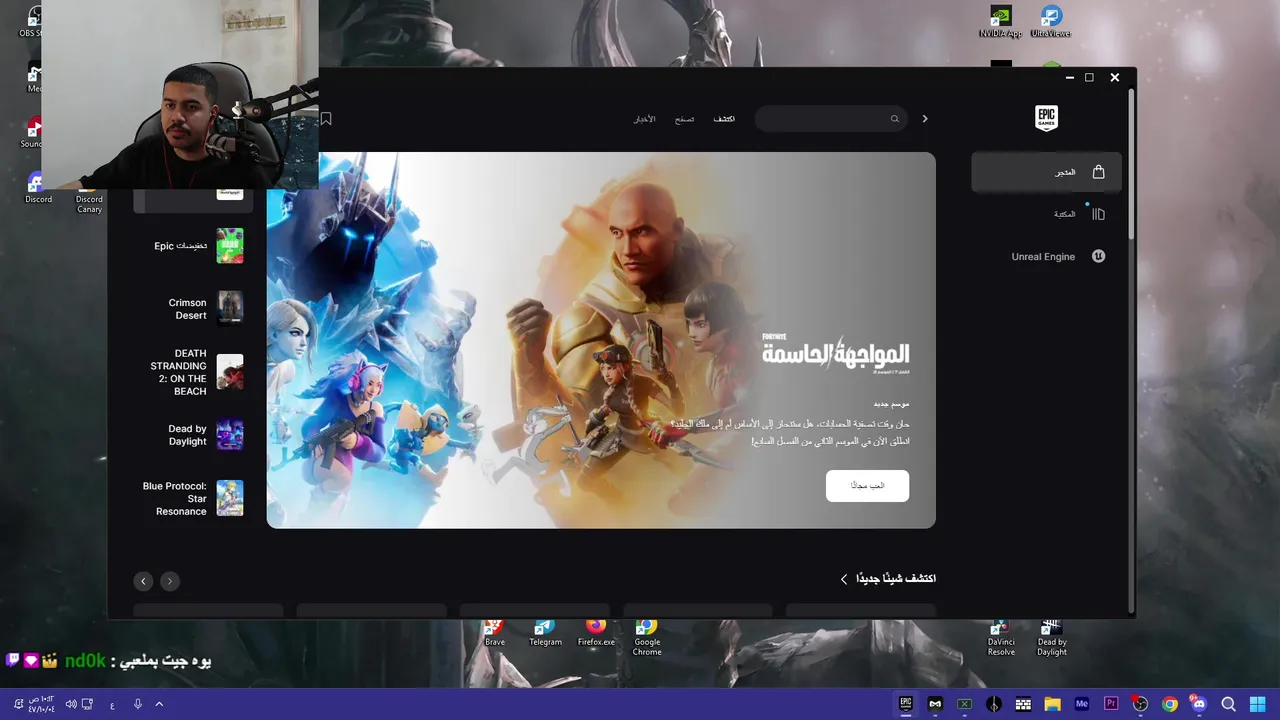The image size is (1280, 720).
Task: Click Chrome icon in taskbar
Action: pos(1170,704)
